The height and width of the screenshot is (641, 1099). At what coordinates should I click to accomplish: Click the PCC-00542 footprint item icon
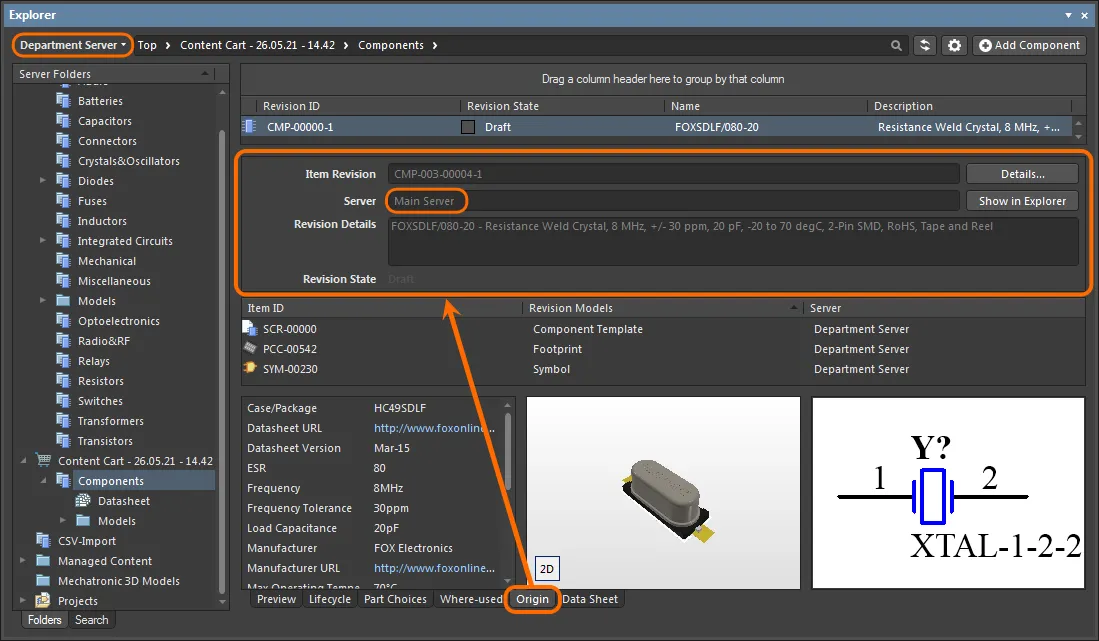pos(250,348)
